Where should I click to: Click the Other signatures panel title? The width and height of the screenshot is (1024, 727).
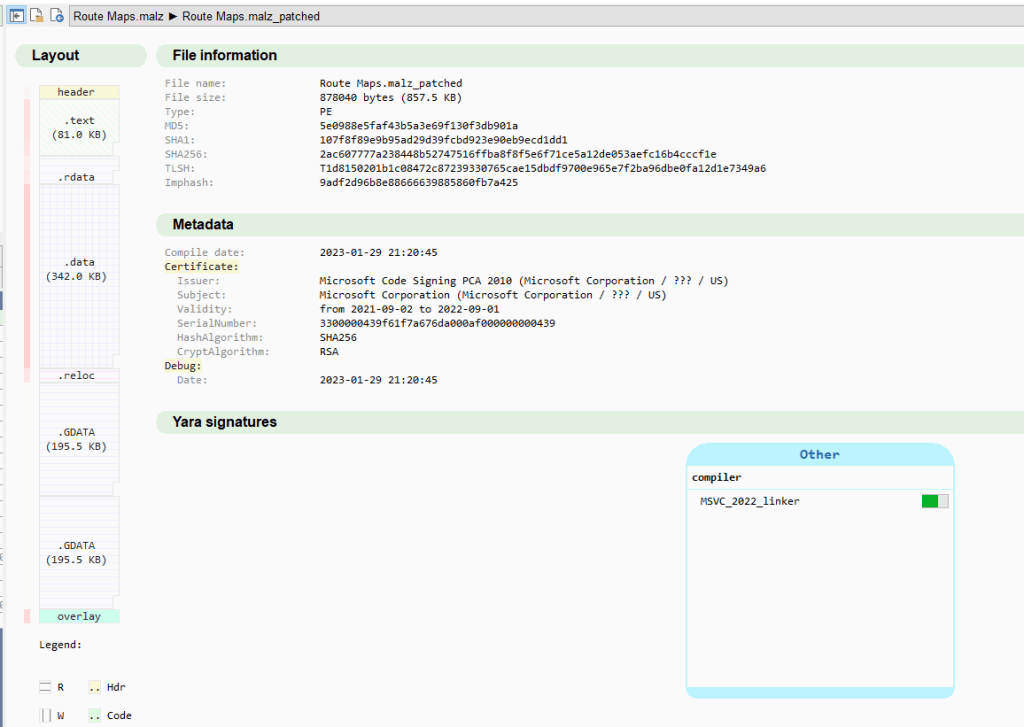pyautogui.click(x=819, y=454)
